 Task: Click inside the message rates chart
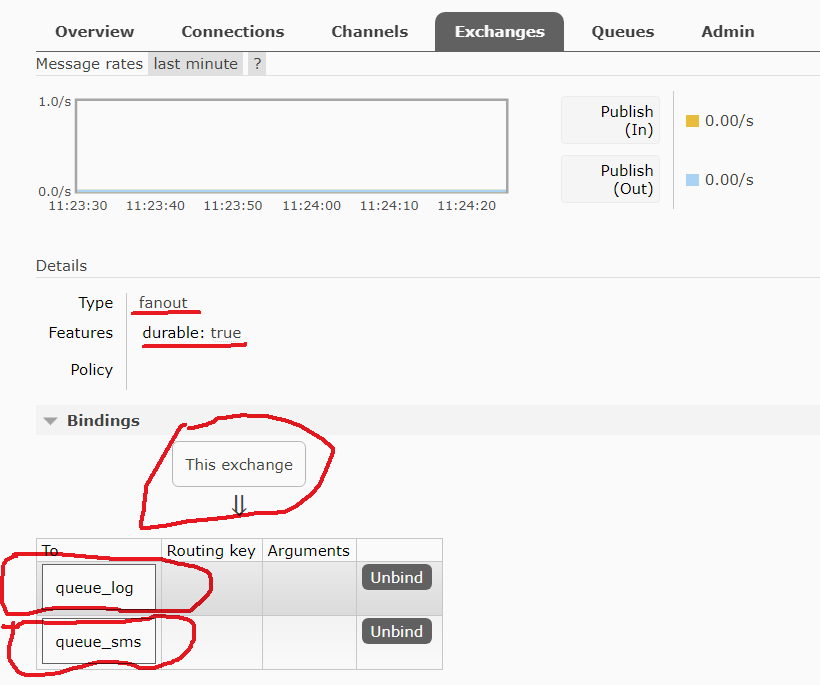point(292,146)
